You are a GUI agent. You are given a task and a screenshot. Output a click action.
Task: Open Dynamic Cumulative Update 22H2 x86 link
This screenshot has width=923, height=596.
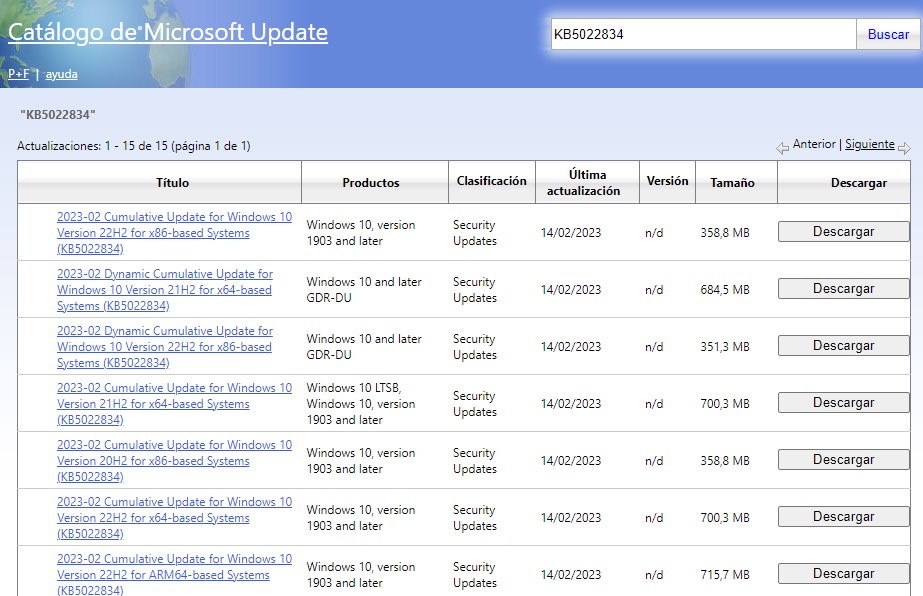coord(165,347)
